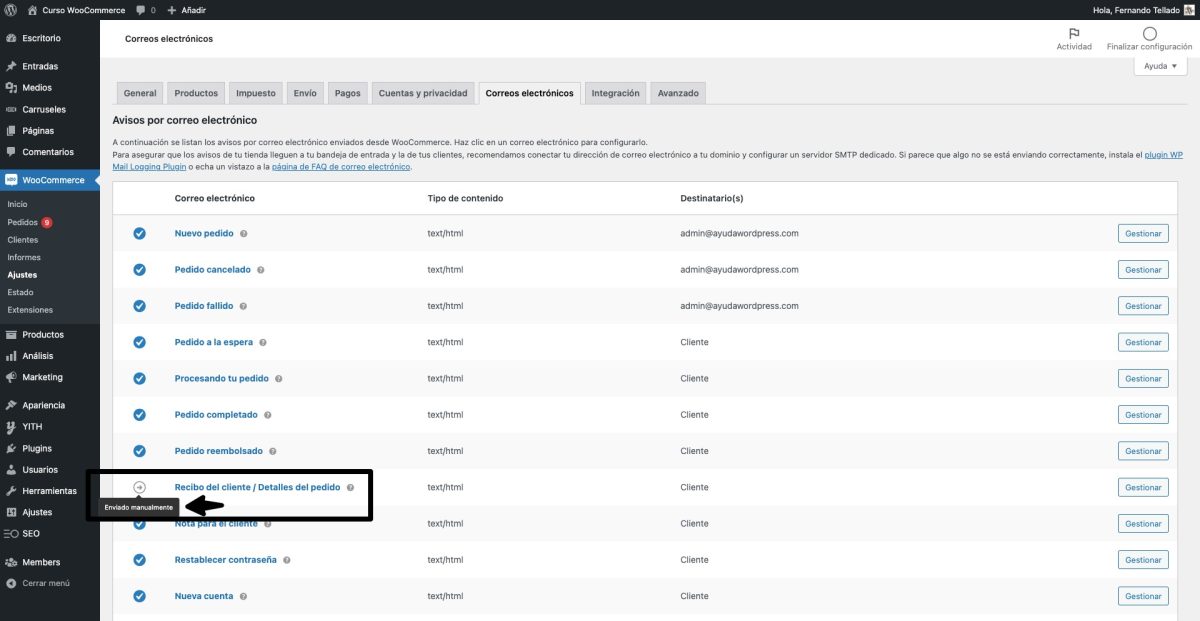Image resolution: width=1200 pixels, height=621 pixels.
Task: Click the Actividad flag icon
Action: point(1073,34)
